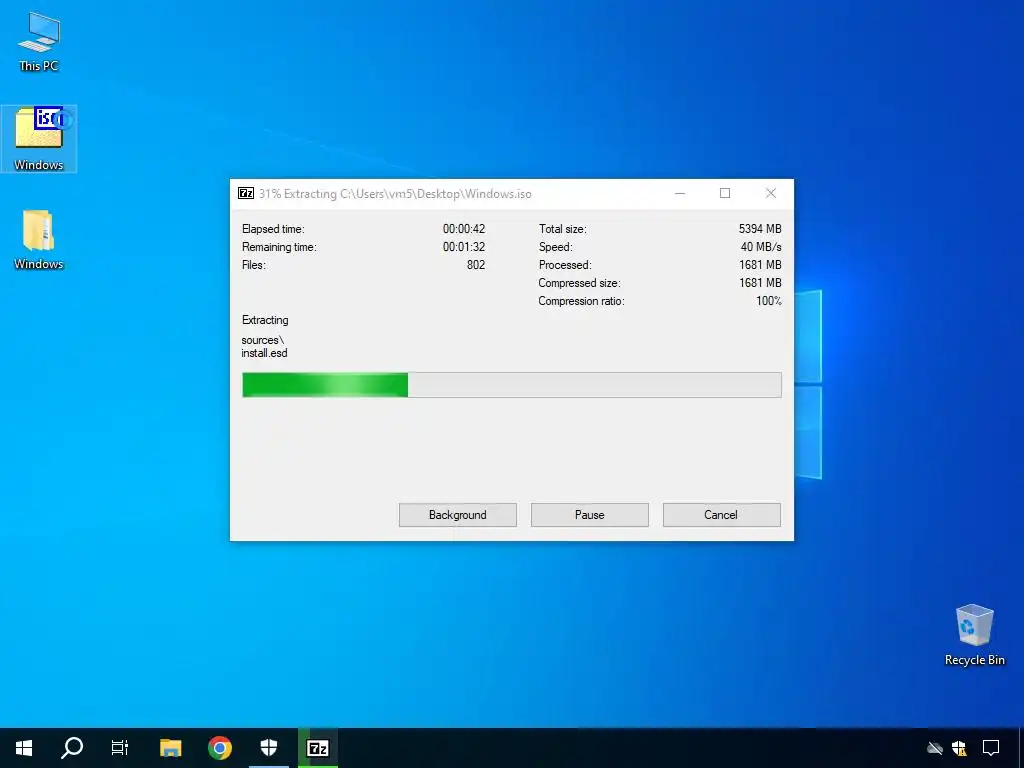Close the extracting dialog
Viewport: 1024px width, 768px height.
(771, 193)
